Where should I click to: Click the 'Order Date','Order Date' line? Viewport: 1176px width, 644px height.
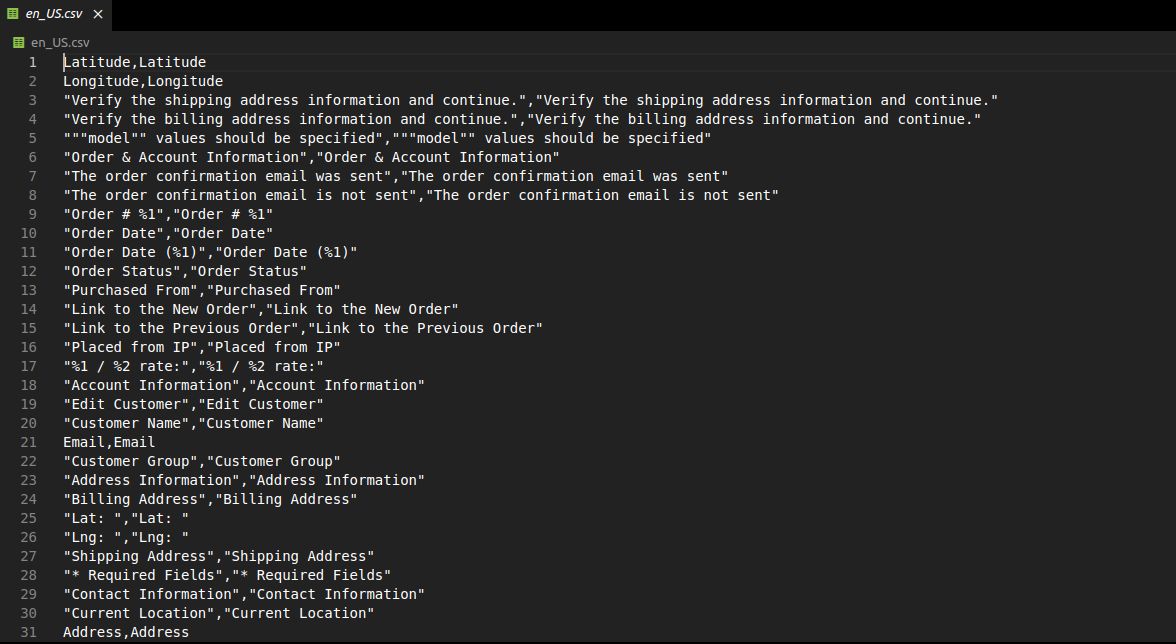pos(168,233)
